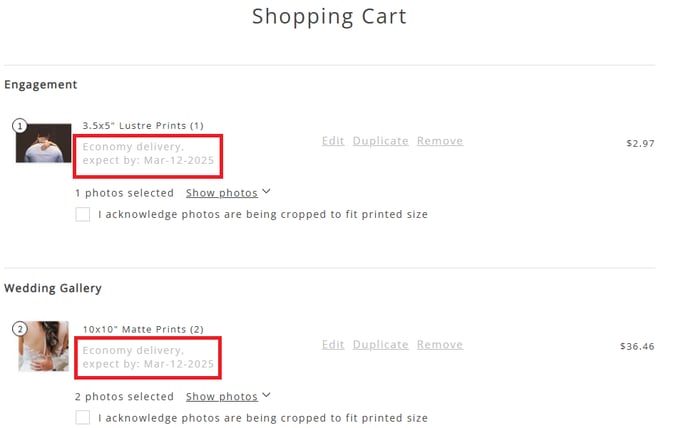Check the crop acknowledgement for Matte Prints
This screenshot has width=688, height=428.
coord(82,417)
